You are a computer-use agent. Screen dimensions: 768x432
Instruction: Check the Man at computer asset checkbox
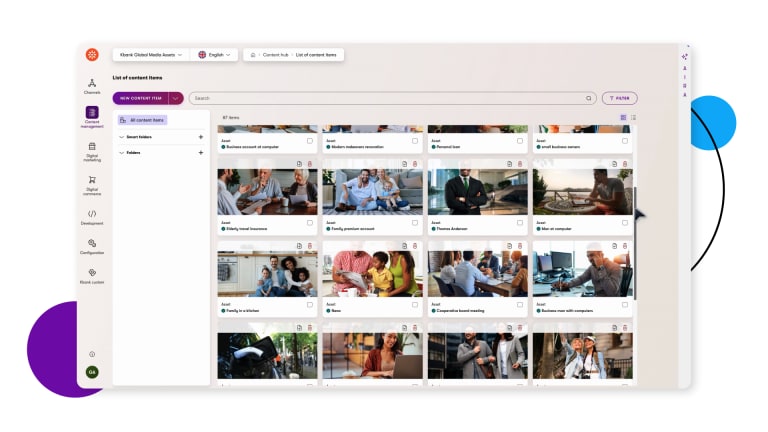625,222
